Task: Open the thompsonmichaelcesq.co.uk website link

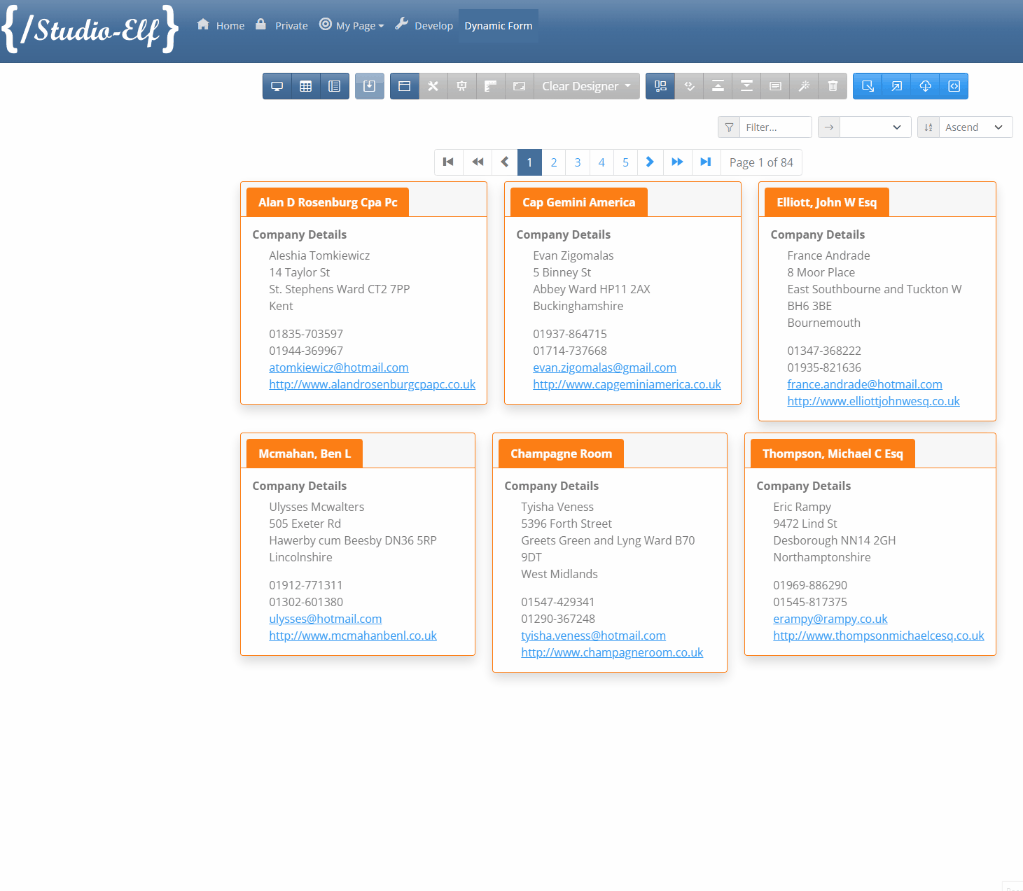Action: pos(879,636)
